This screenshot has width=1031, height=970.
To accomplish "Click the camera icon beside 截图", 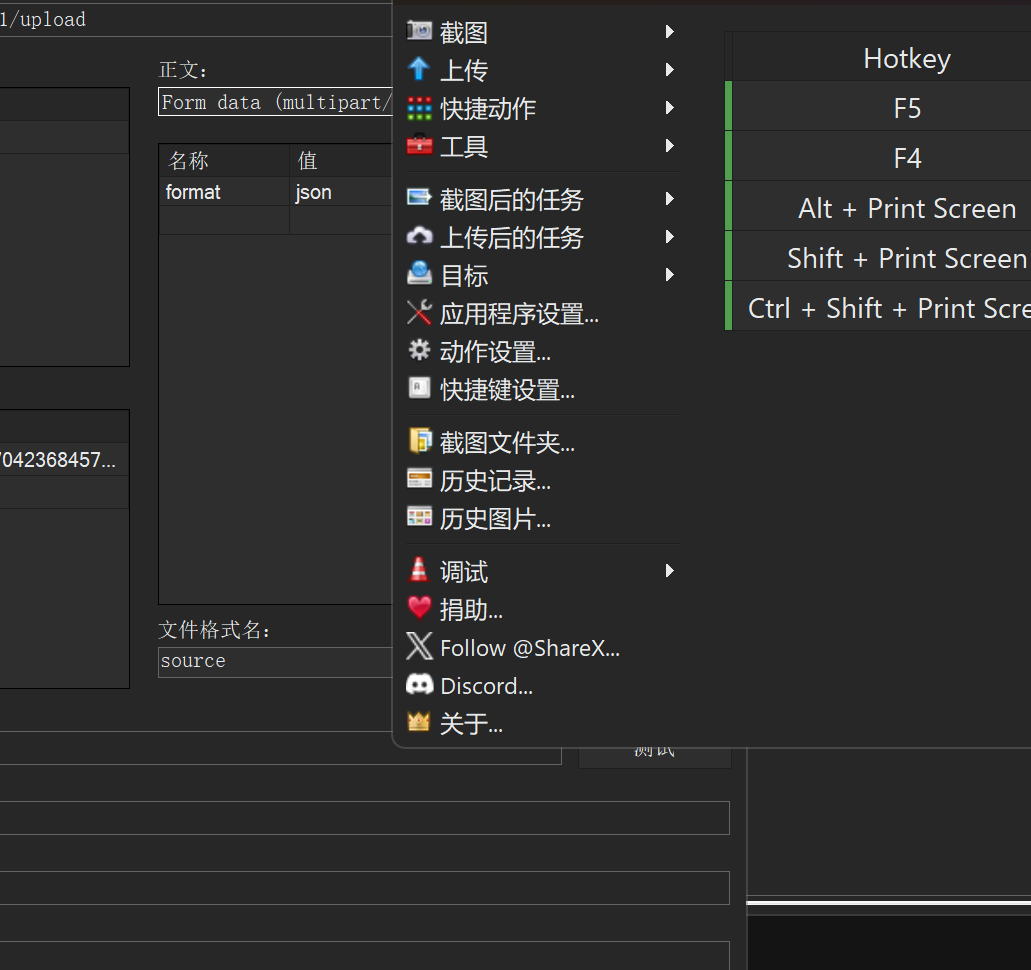I will pyautogui.click(x=419, y=32).
